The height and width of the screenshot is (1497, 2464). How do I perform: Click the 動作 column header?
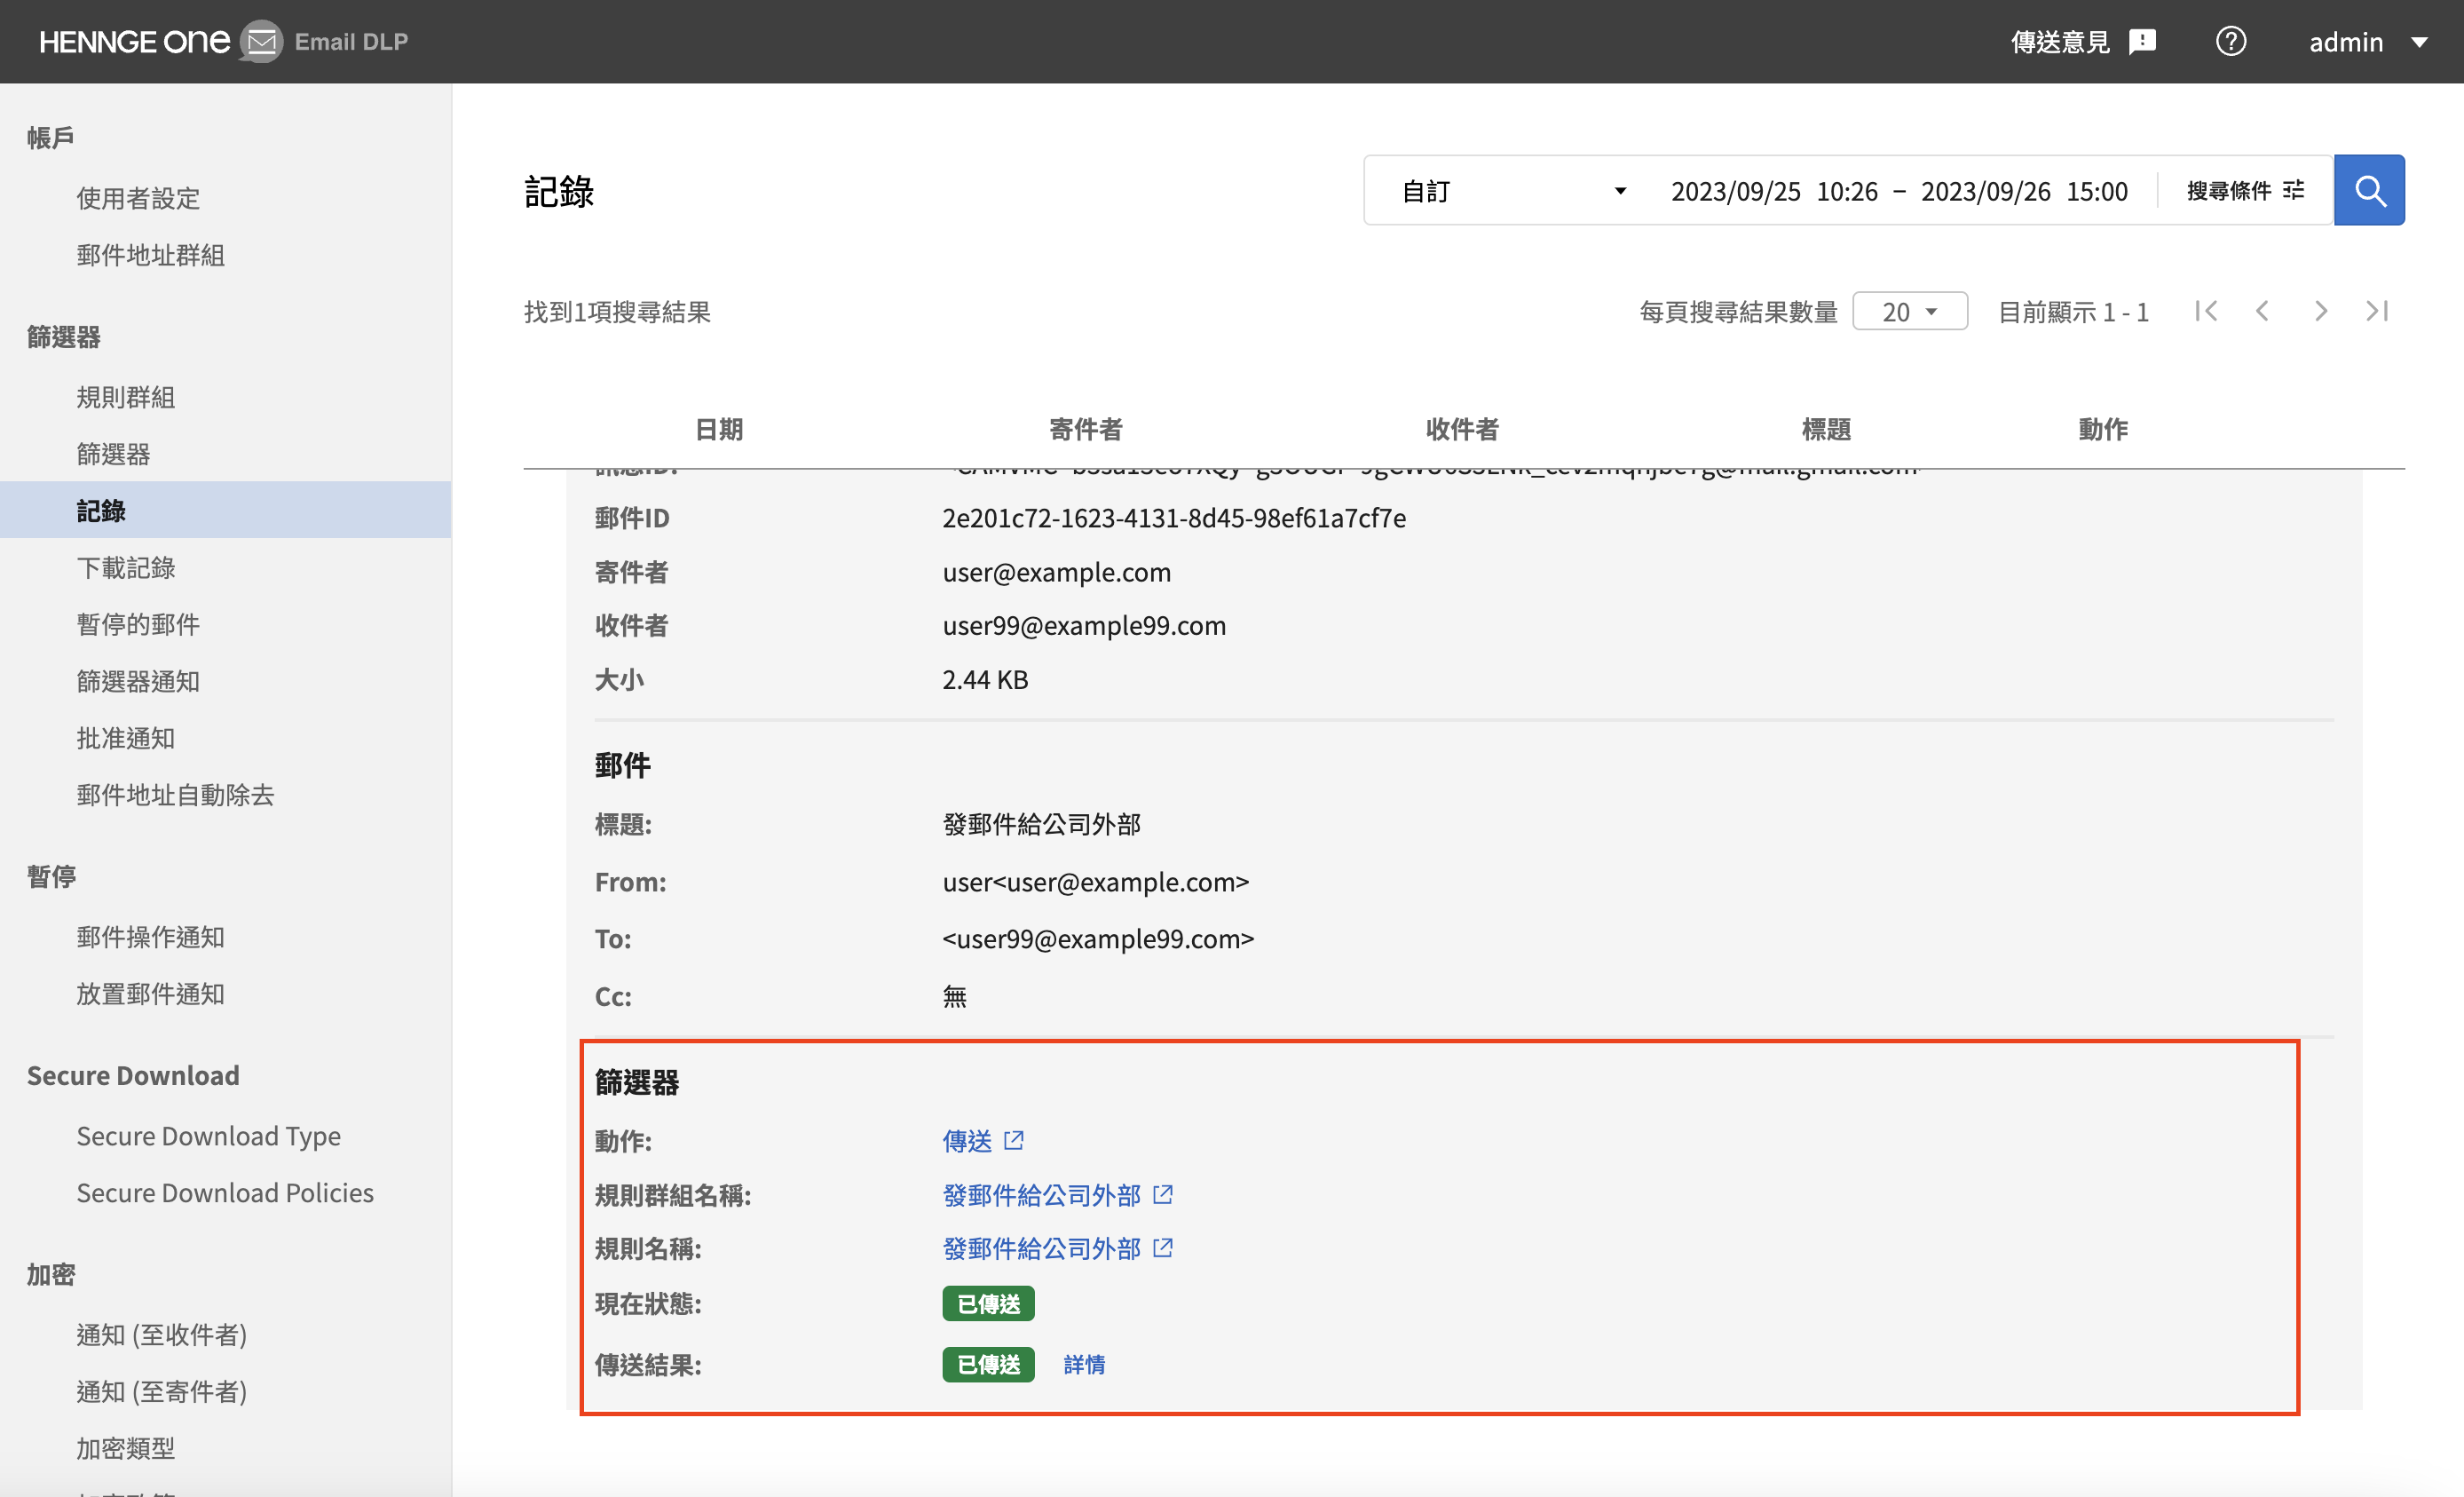tap(2103, 429)
